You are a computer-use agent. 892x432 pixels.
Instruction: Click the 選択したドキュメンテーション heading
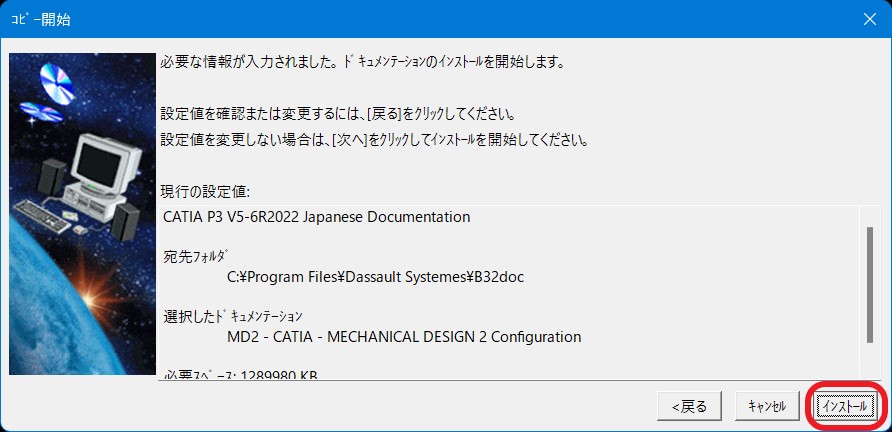[x=233, y=316]
